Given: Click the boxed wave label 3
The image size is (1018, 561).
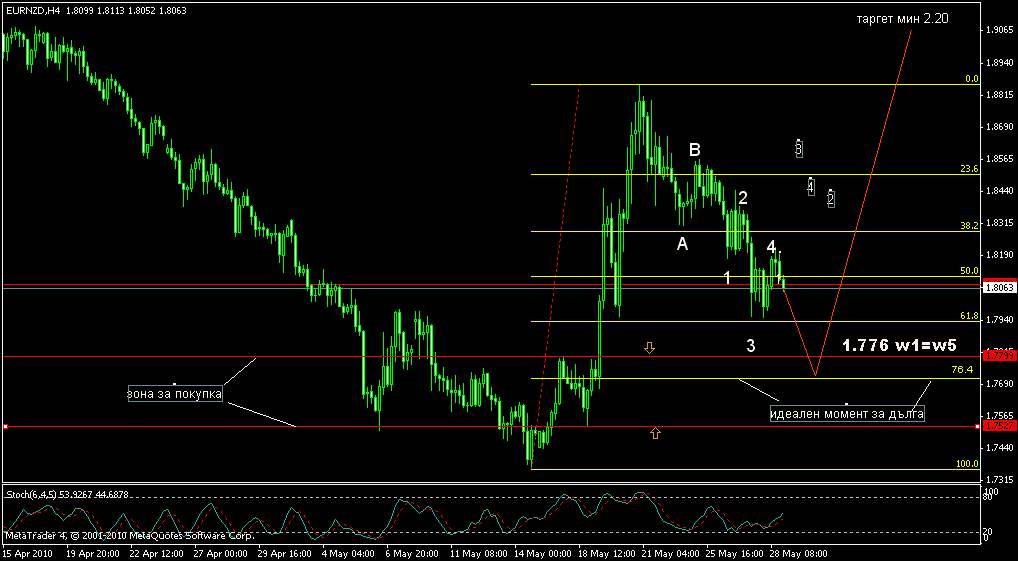Looking at the screenshot, I should pos(799,149).
